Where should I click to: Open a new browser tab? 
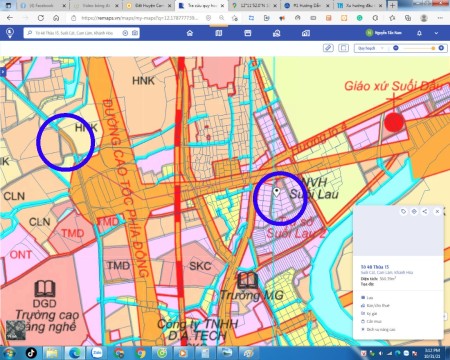point(392,5)
